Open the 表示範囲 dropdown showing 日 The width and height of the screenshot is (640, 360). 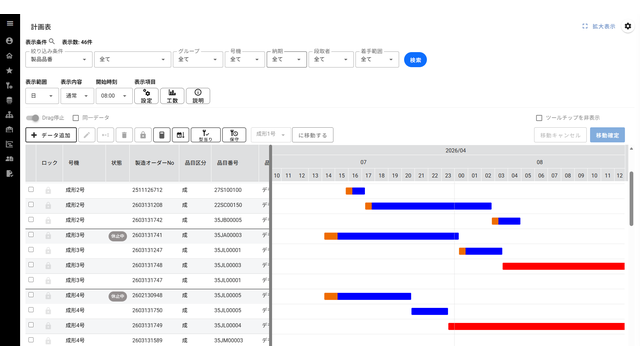point(41,96)
